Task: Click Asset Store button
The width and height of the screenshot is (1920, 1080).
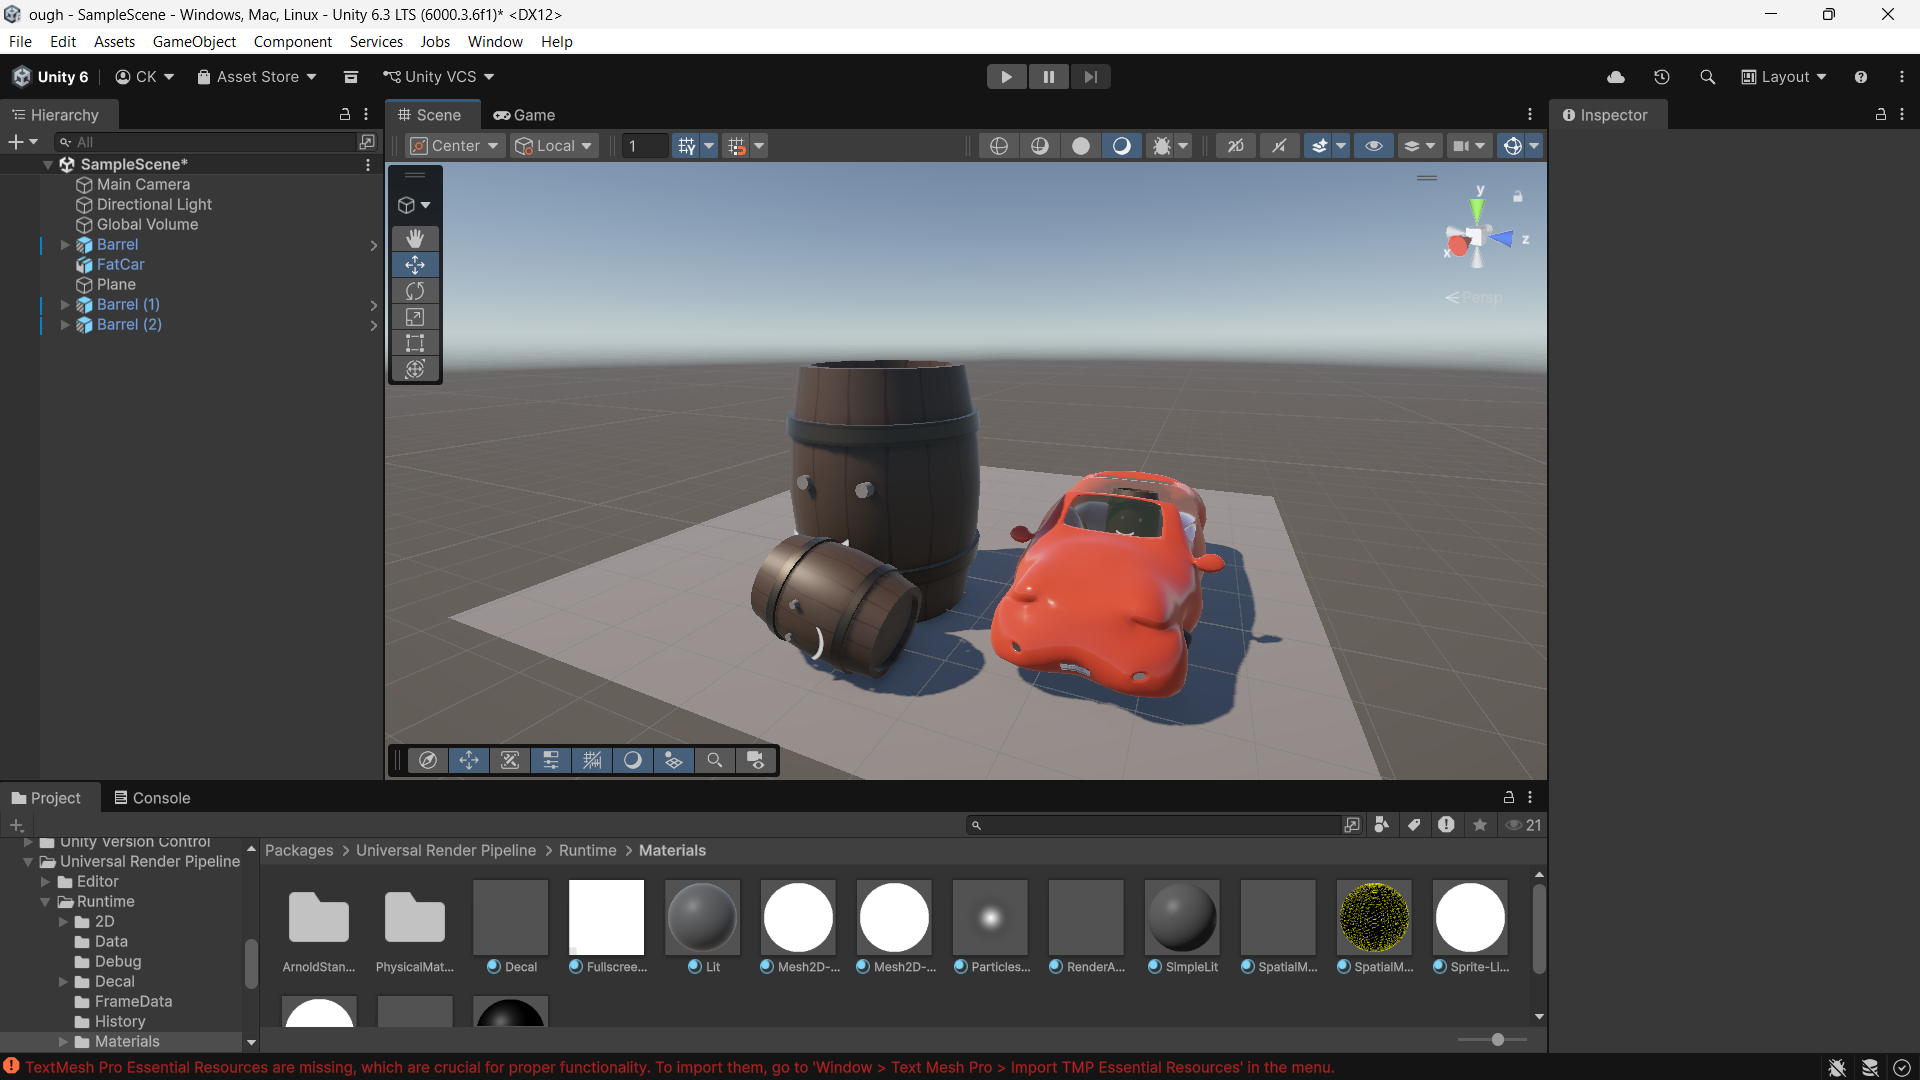Action: pyautogui.click(x=257, y=77)
